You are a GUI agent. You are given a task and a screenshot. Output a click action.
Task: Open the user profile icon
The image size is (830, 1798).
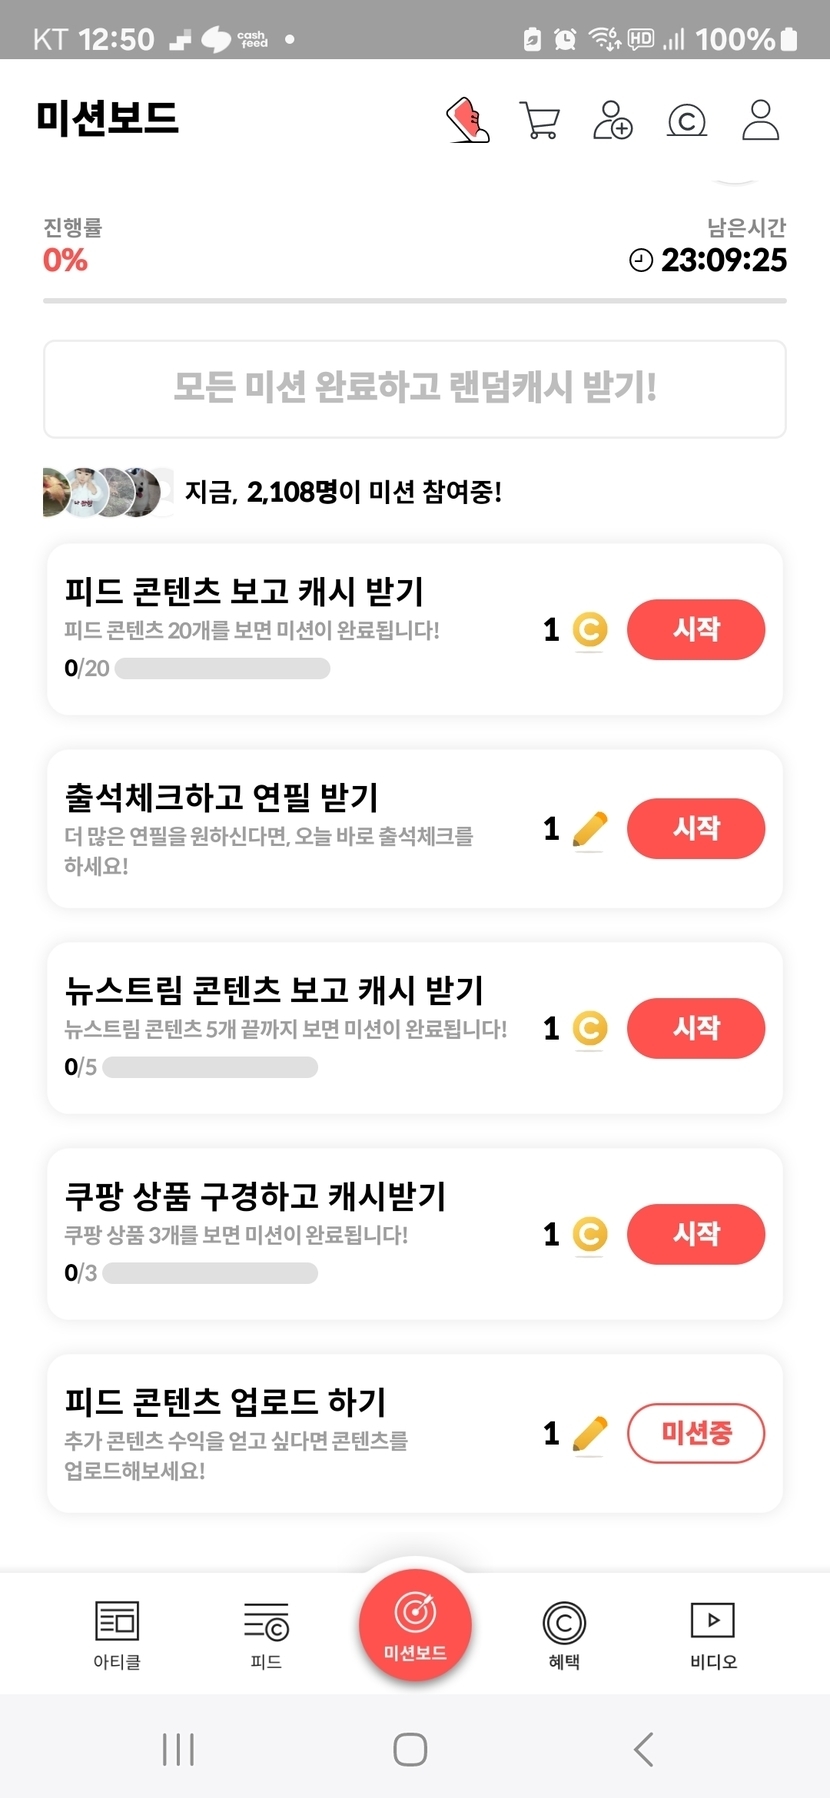tap(760, 120)
